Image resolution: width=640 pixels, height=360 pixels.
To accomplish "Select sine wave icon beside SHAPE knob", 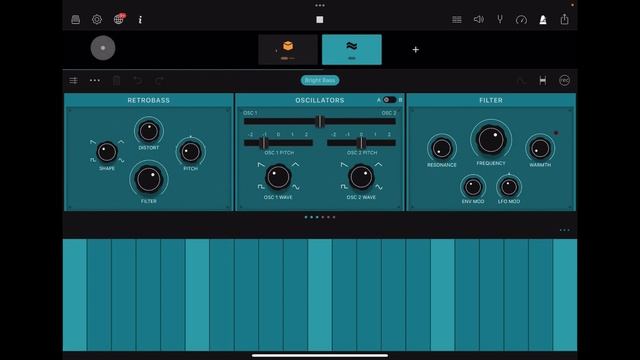I will [122, 160].
